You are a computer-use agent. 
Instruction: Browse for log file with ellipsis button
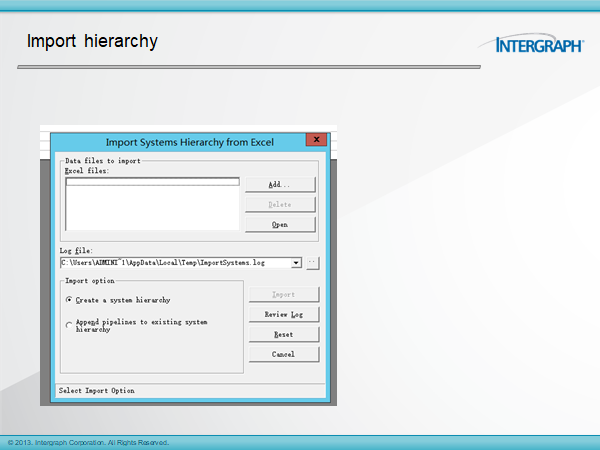(x=312, y=263)
